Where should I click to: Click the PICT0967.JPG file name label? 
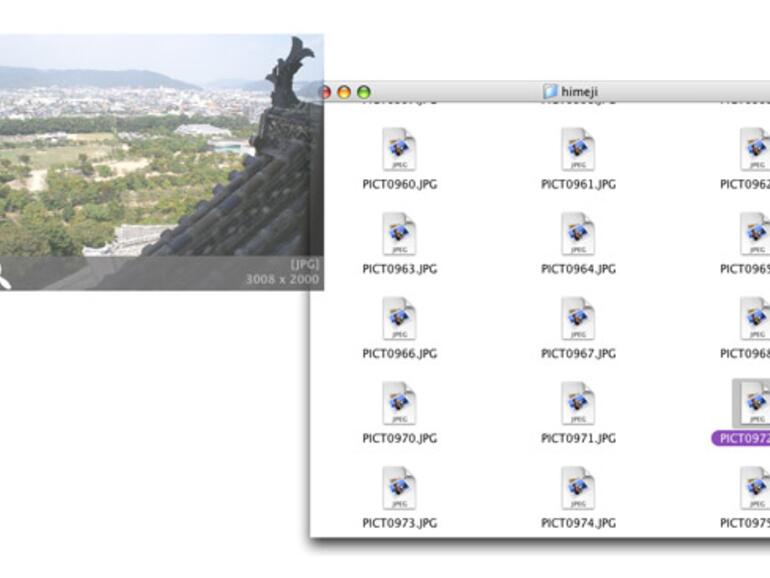pos(578,354)
